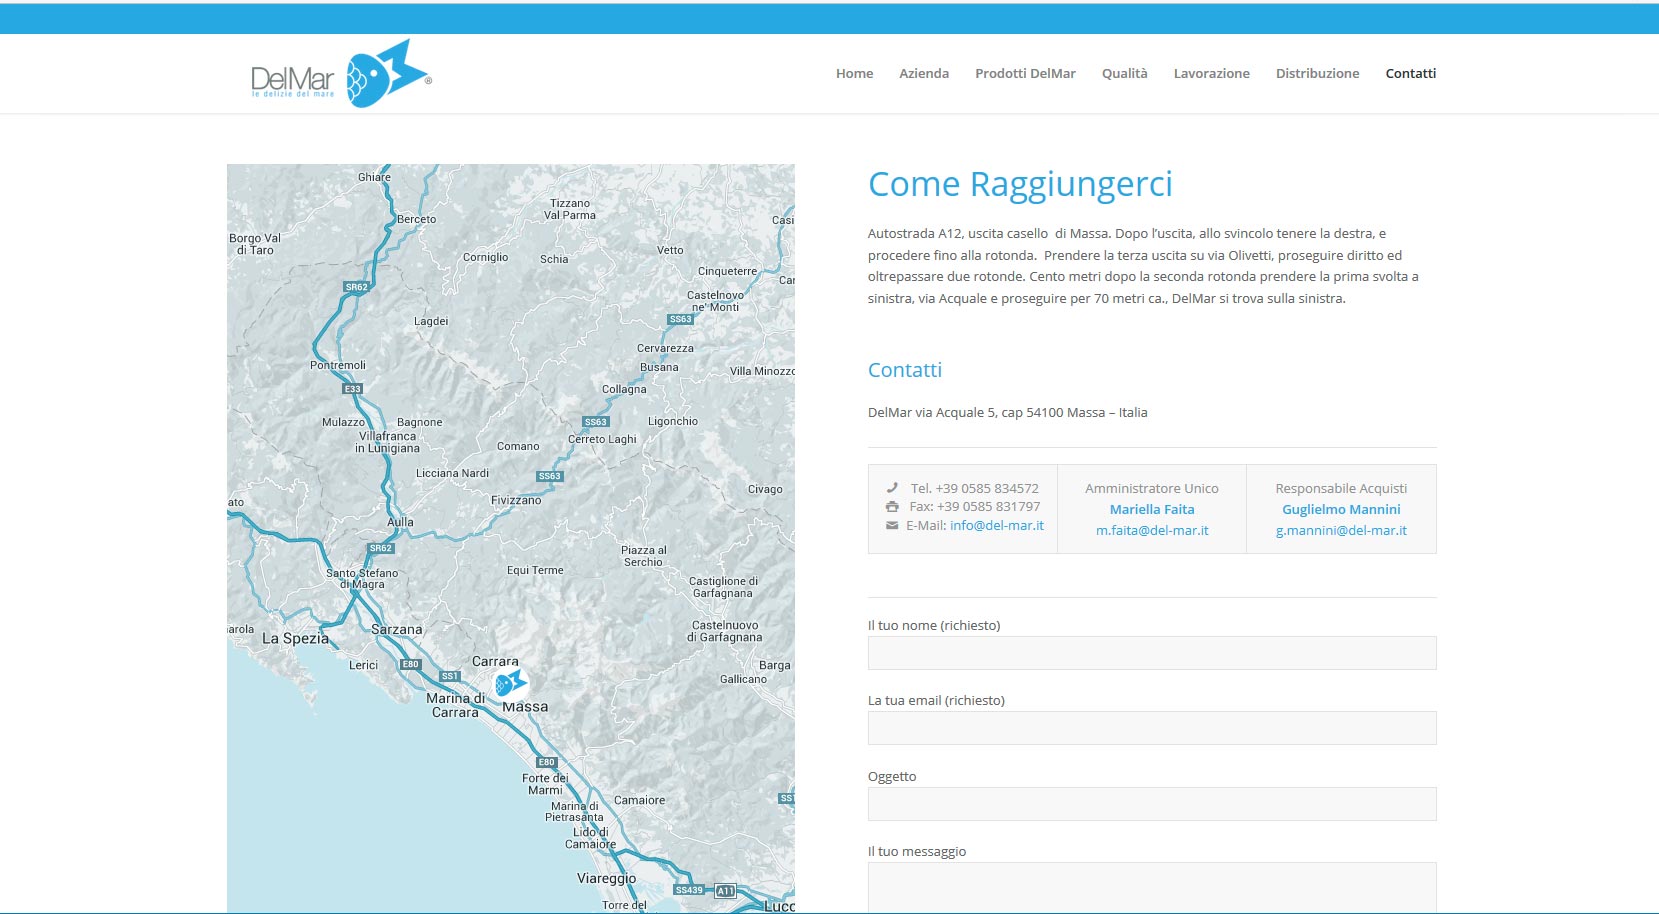Image resolution: width=1659 pixels, height=914 pixels.
Task: Click 'Tel. +39 0585 834572' text
Action: point(975,488)
